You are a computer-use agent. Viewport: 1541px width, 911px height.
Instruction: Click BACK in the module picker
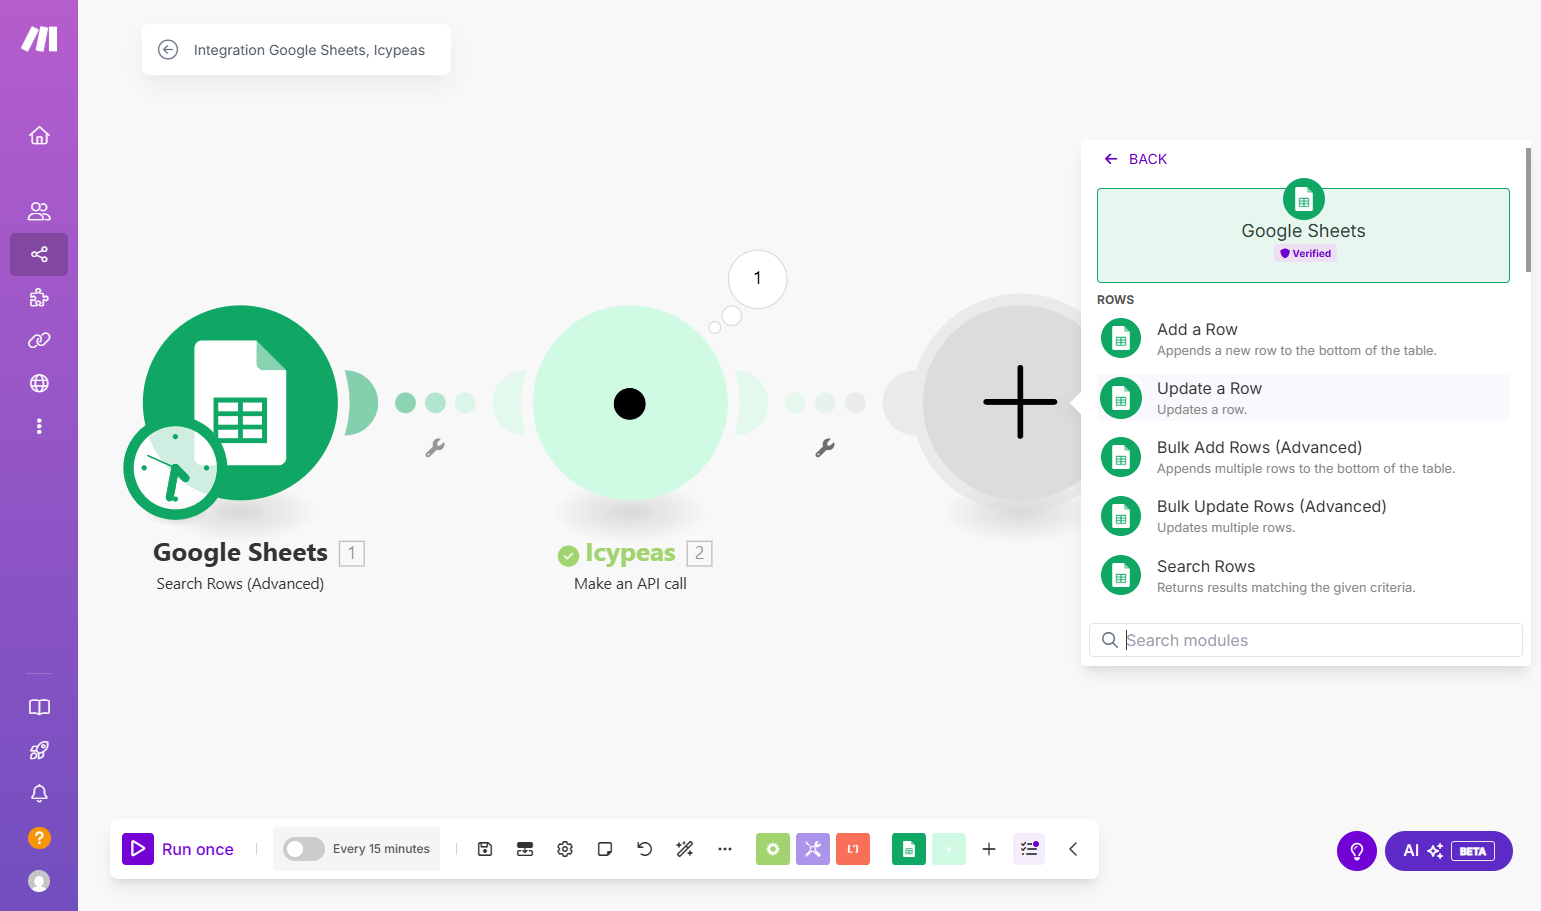pyautogui.click(x=1136, y=159)
